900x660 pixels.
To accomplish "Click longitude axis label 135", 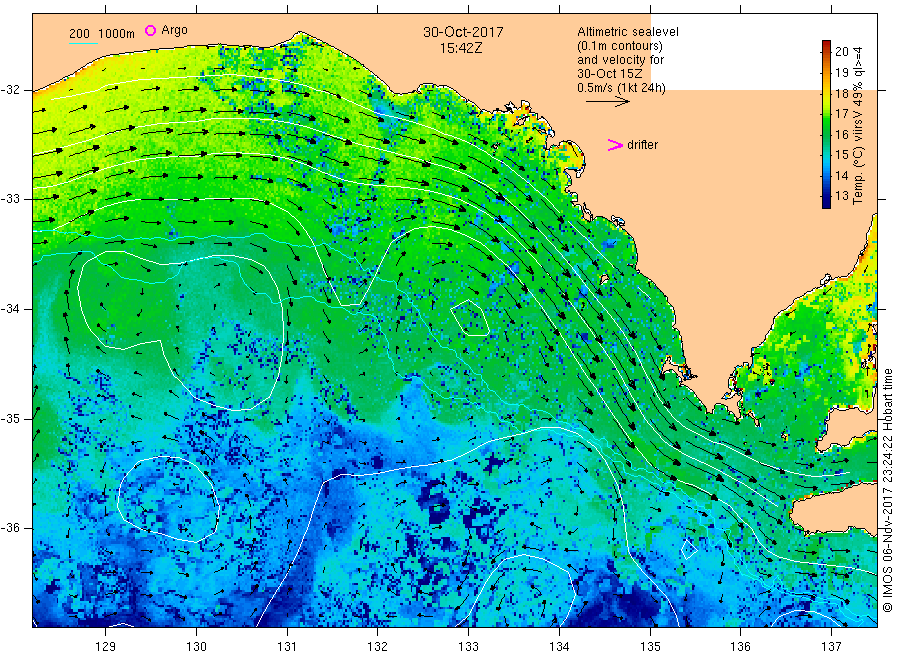I will [x=650, y=647].
